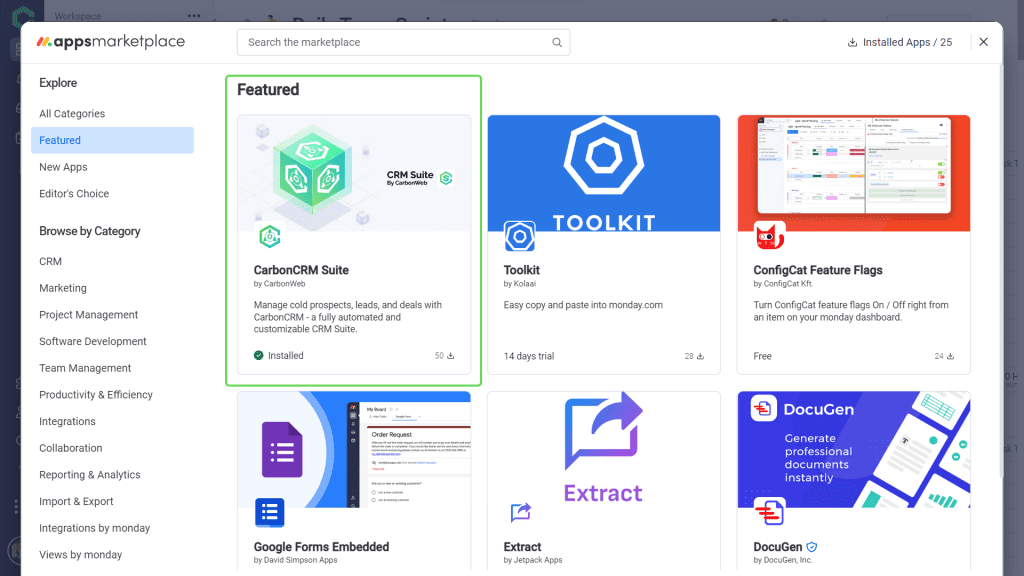Screen dimensions: 1024x576
Task: Click ConfigCat download count icon
Action: (950, 356)
